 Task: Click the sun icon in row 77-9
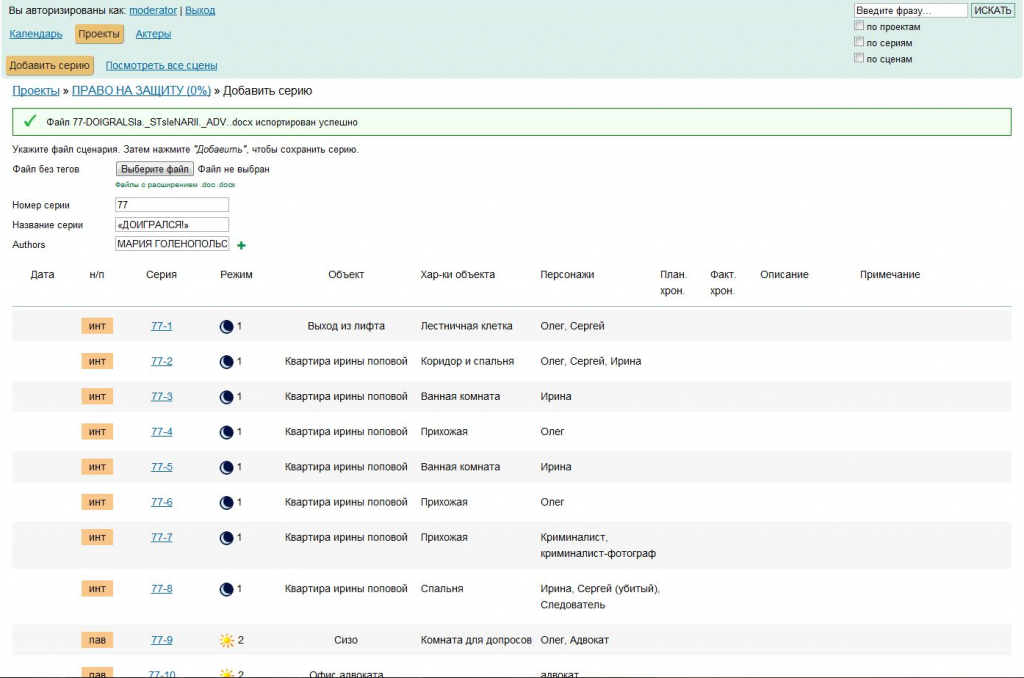(227, 641)
